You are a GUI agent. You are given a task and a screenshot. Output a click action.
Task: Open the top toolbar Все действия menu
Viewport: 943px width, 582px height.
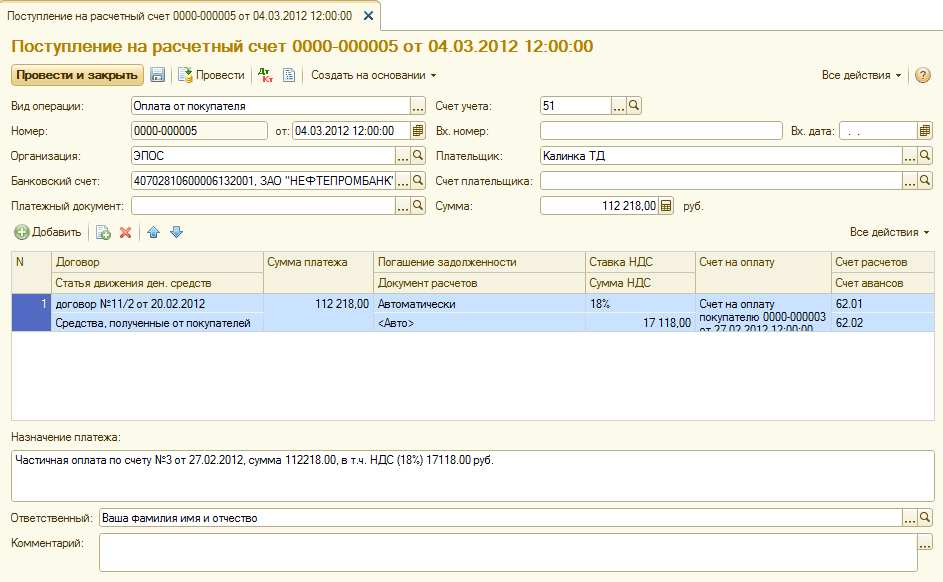861,76
